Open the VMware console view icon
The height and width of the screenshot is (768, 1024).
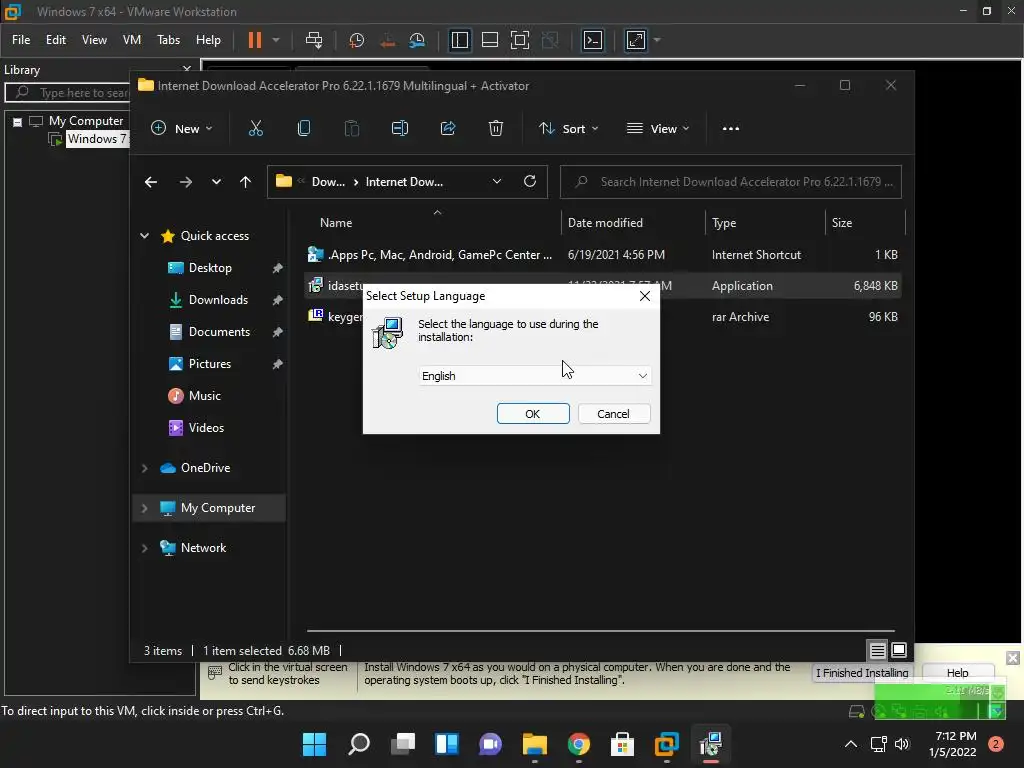(x=593, y=40)
